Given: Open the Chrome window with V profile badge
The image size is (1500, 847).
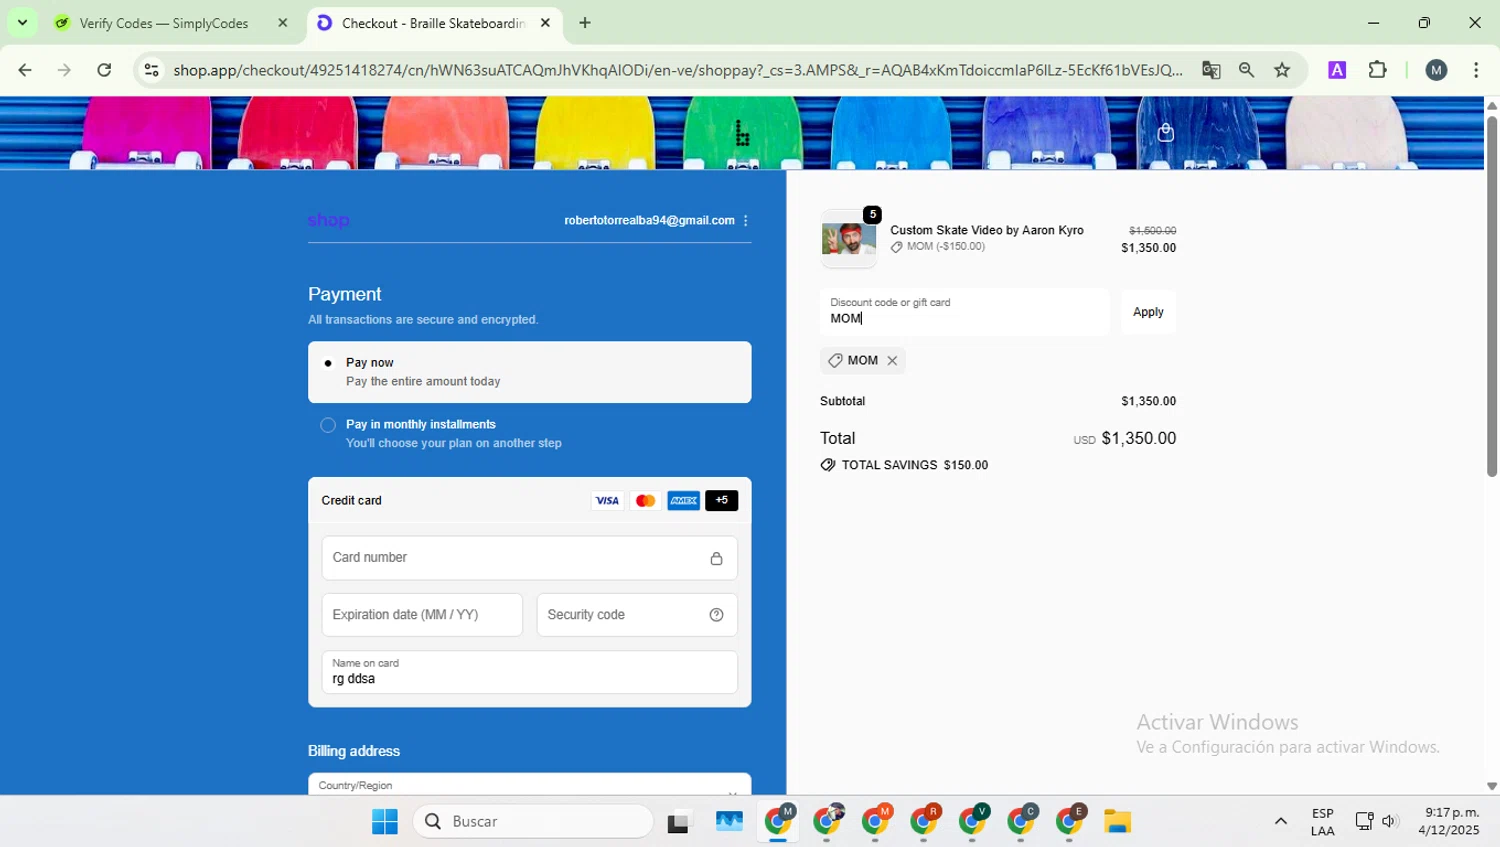Looking at the screenshot, I should coord(973,822).
